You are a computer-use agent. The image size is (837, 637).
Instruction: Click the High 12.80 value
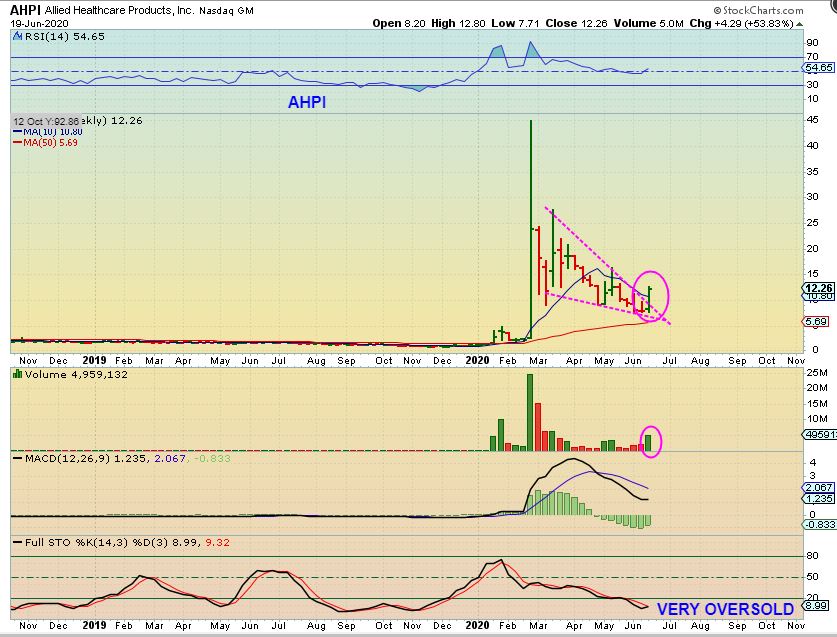[459, 23]
